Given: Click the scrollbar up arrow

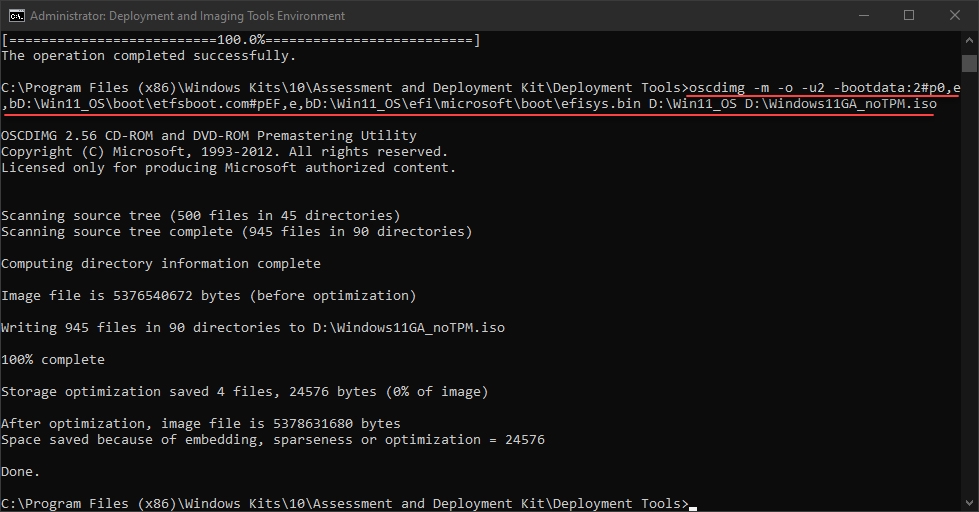Looking at the screenshot, I should [969, 40].
